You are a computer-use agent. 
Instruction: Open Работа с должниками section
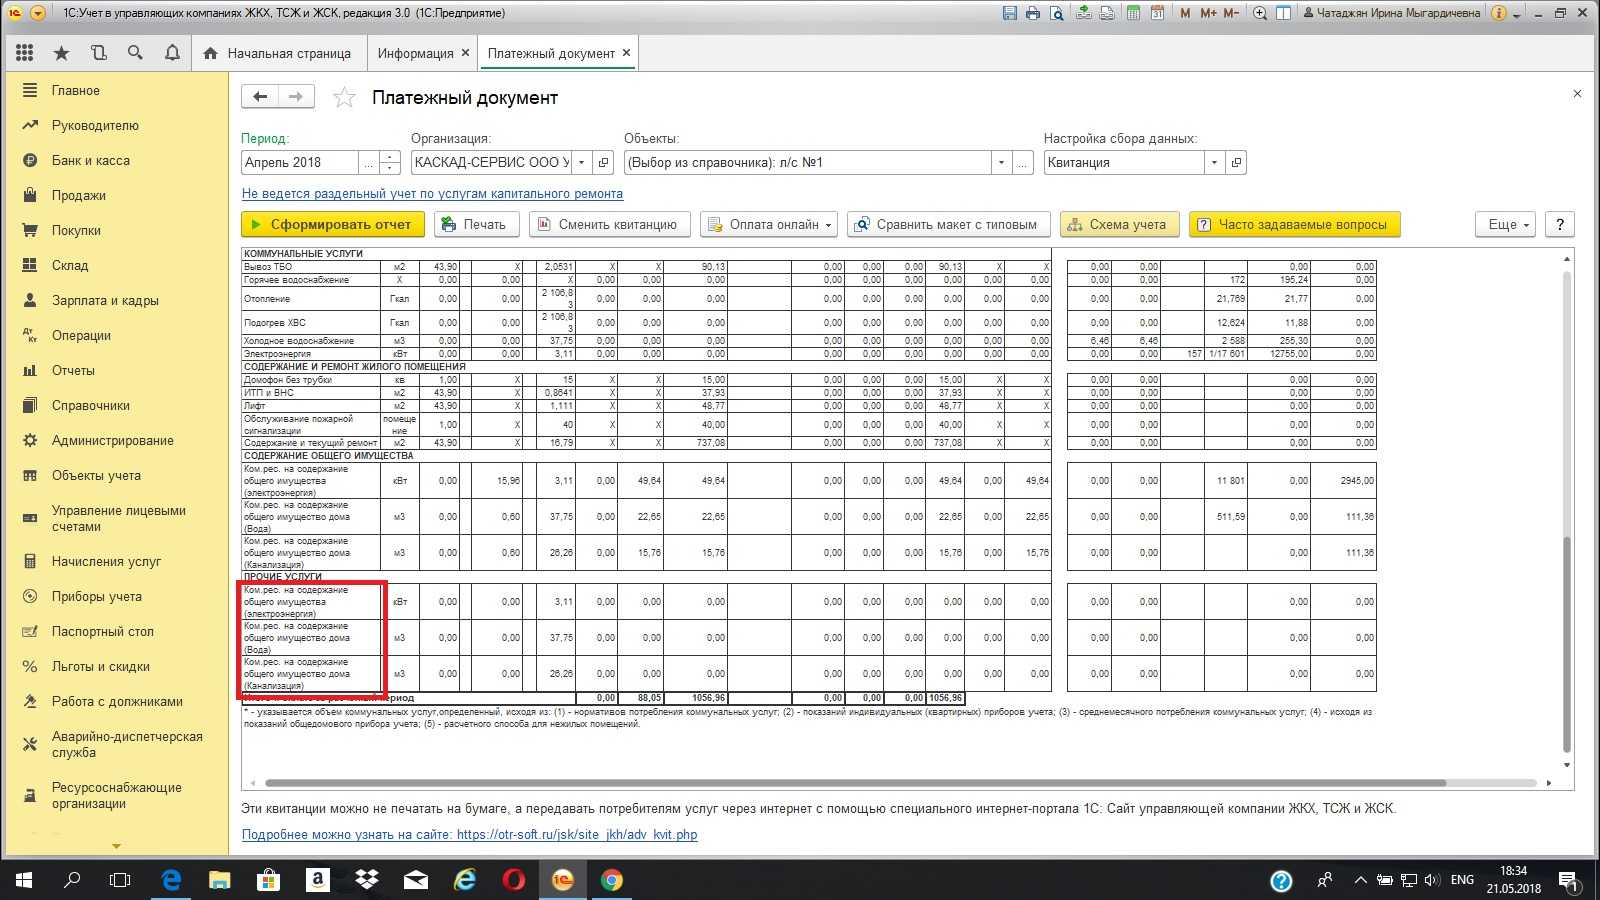tap(117, 701)
